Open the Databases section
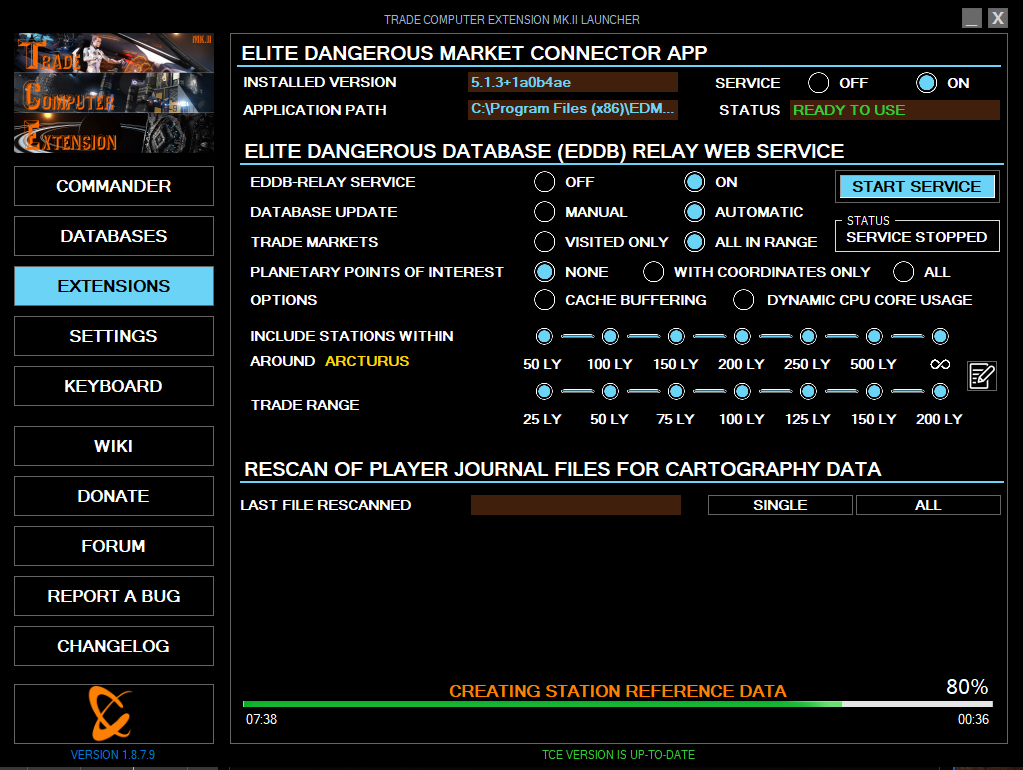Viewport: 1023px width, 770px height. pos(114,236)
